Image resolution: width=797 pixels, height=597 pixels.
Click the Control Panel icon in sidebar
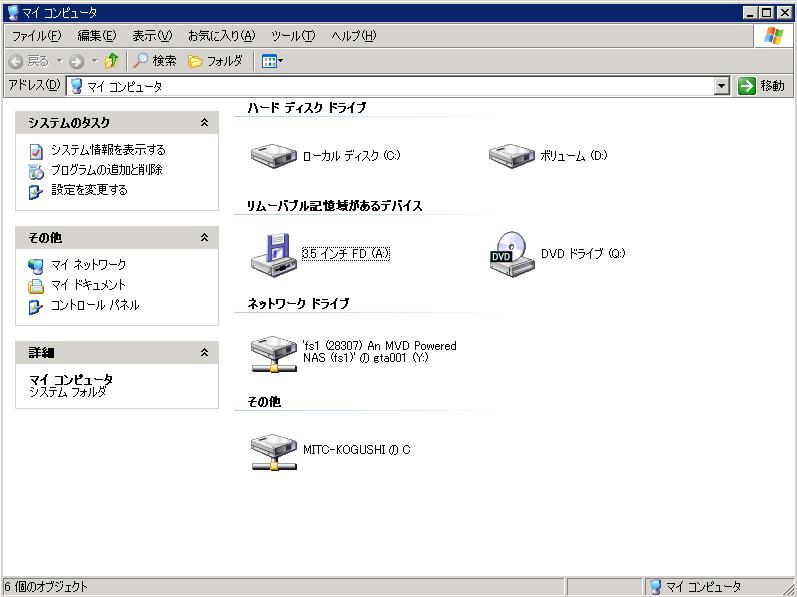(x=36, y=307)
